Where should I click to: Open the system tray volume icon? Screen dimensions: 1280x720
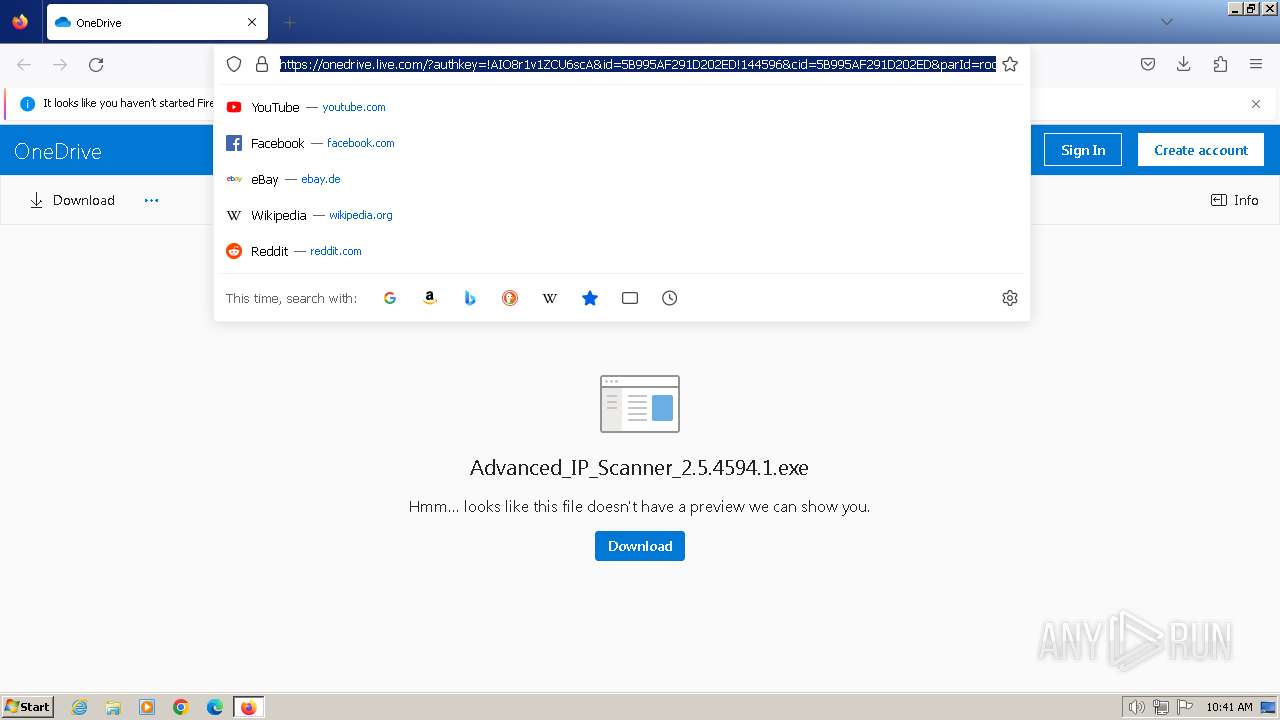coord(1137,707)
